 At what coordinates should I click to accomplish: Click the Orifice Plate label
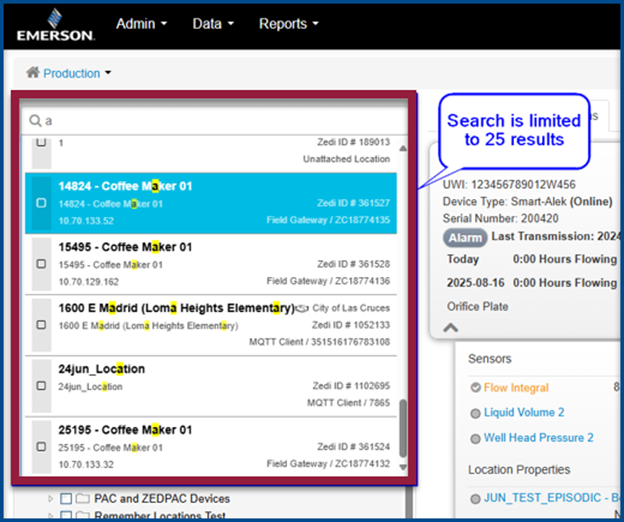point(478,306)
